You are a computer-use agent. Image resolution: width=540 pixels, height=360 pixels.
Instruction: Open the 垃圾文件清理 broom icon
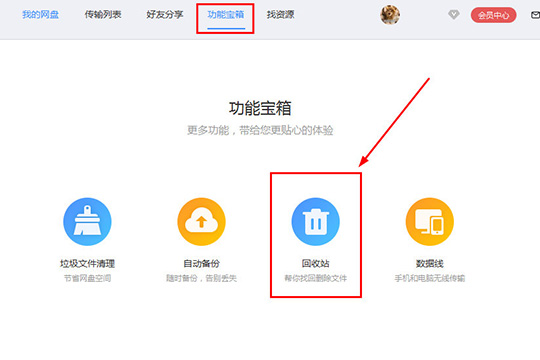click(x=87, y=222)
